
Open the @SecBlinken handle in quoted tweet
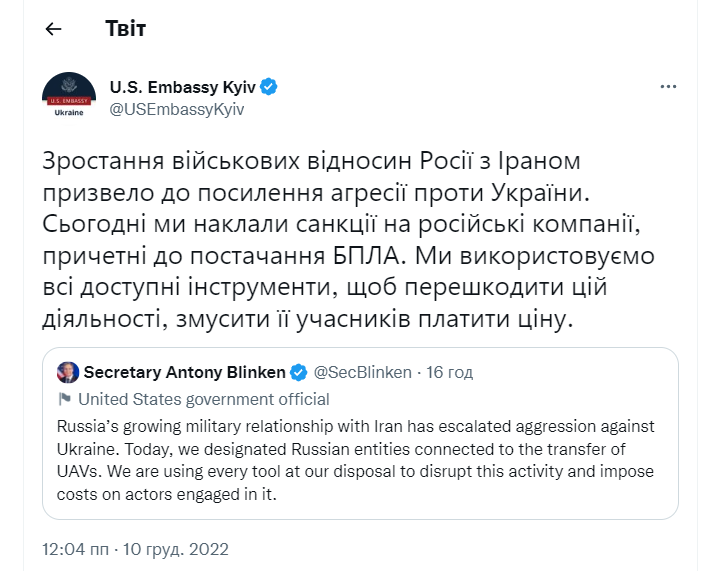(363, 372)
